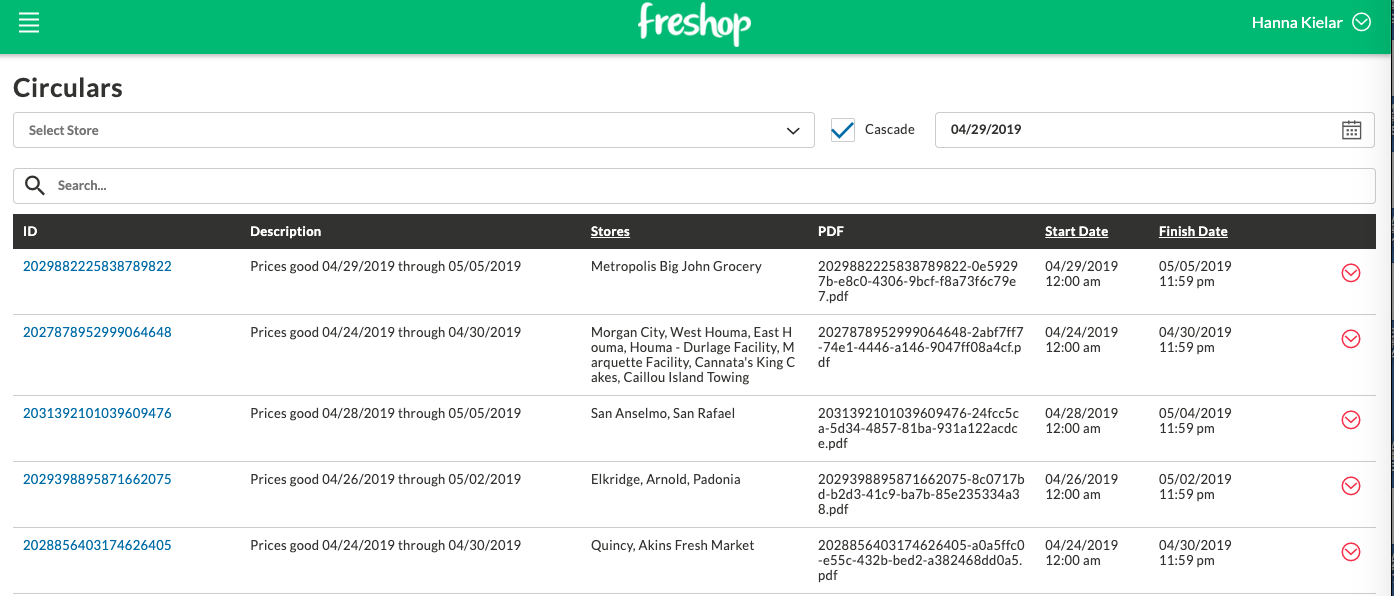Expand actions for San Anselmo circular row
The image size is (1394, 596).
point(1350,420)
